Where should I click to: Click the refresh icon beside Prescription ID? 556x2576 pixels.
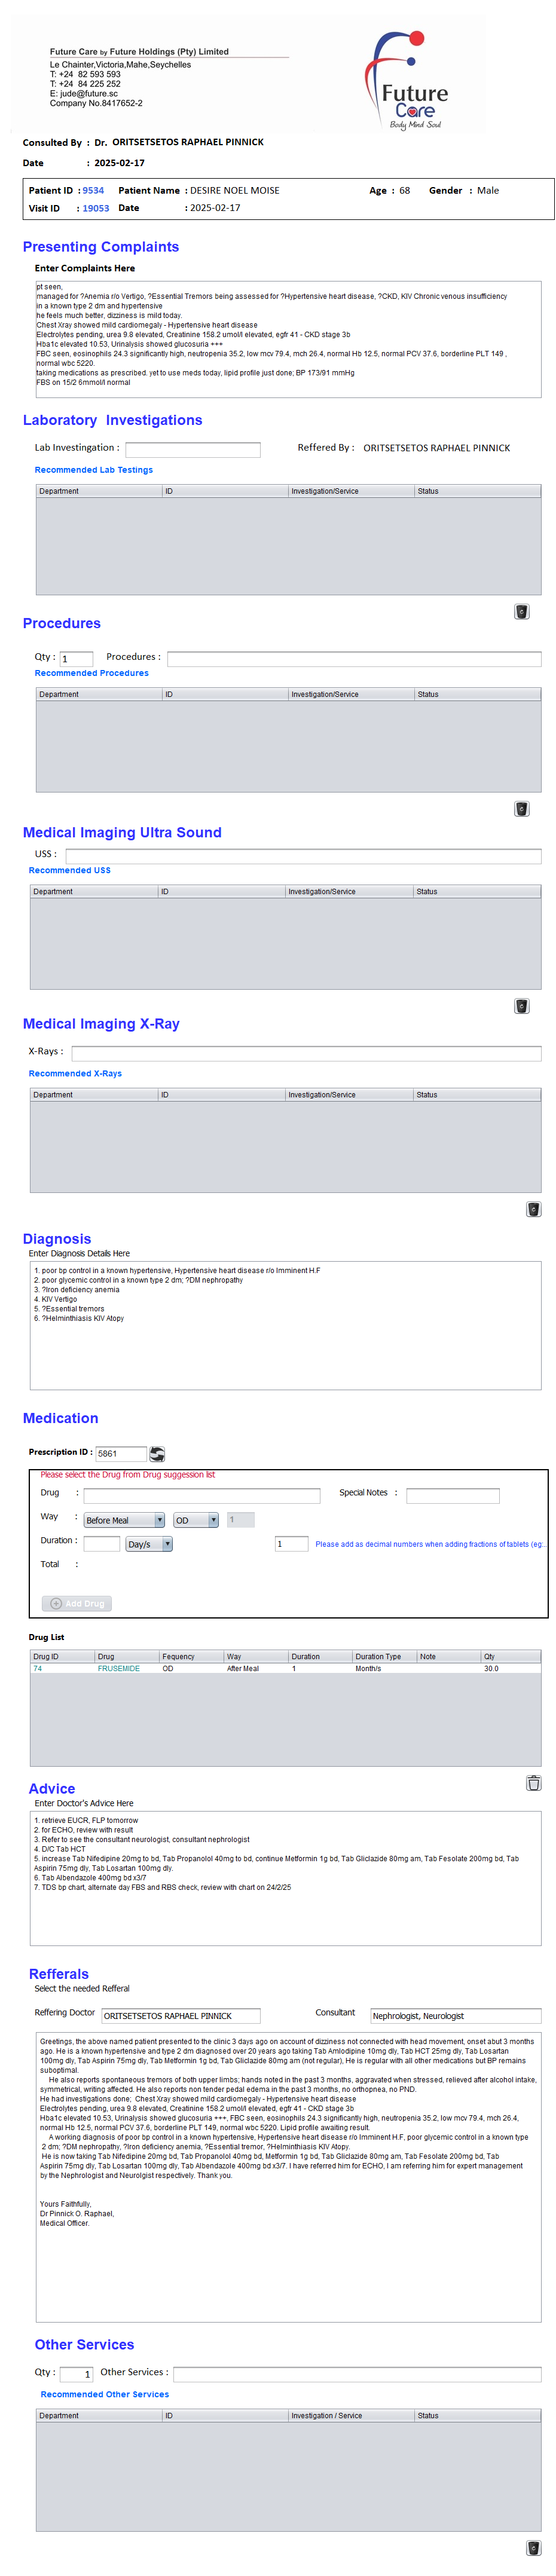click(x=157, y=1453)
